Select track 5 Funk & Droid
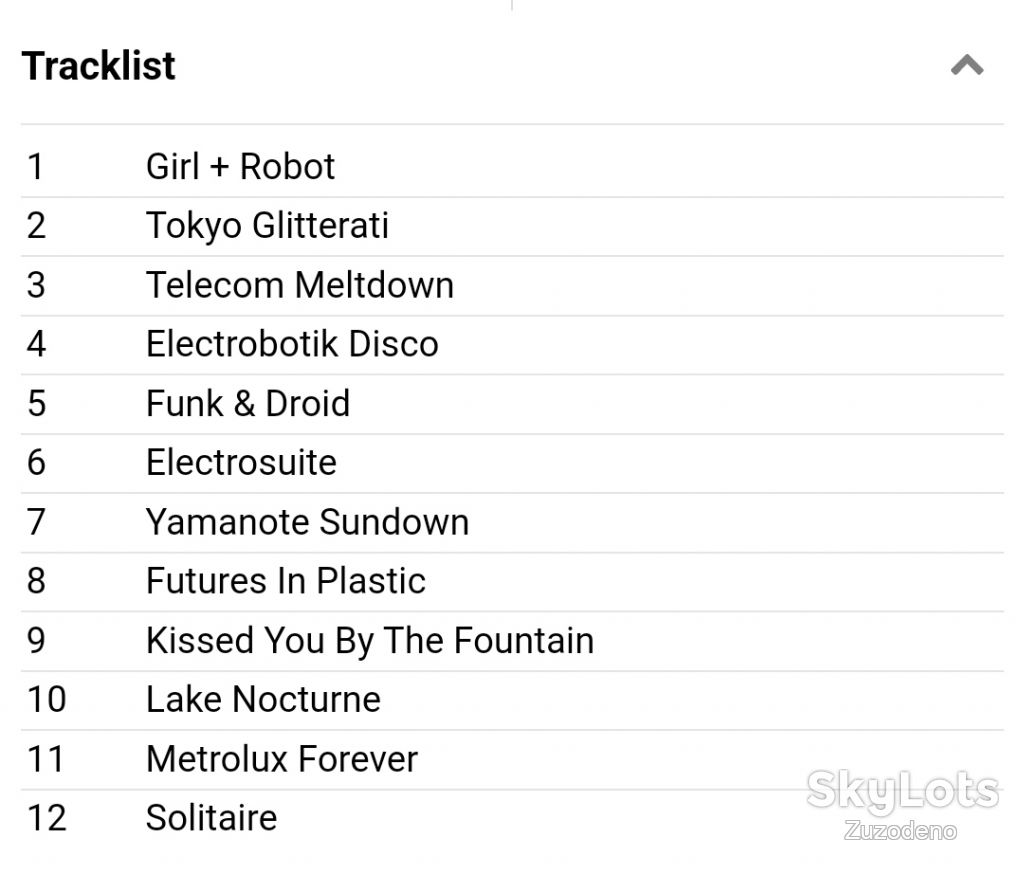The width and height of the screenshot is (1024, 874). [512, 404]
